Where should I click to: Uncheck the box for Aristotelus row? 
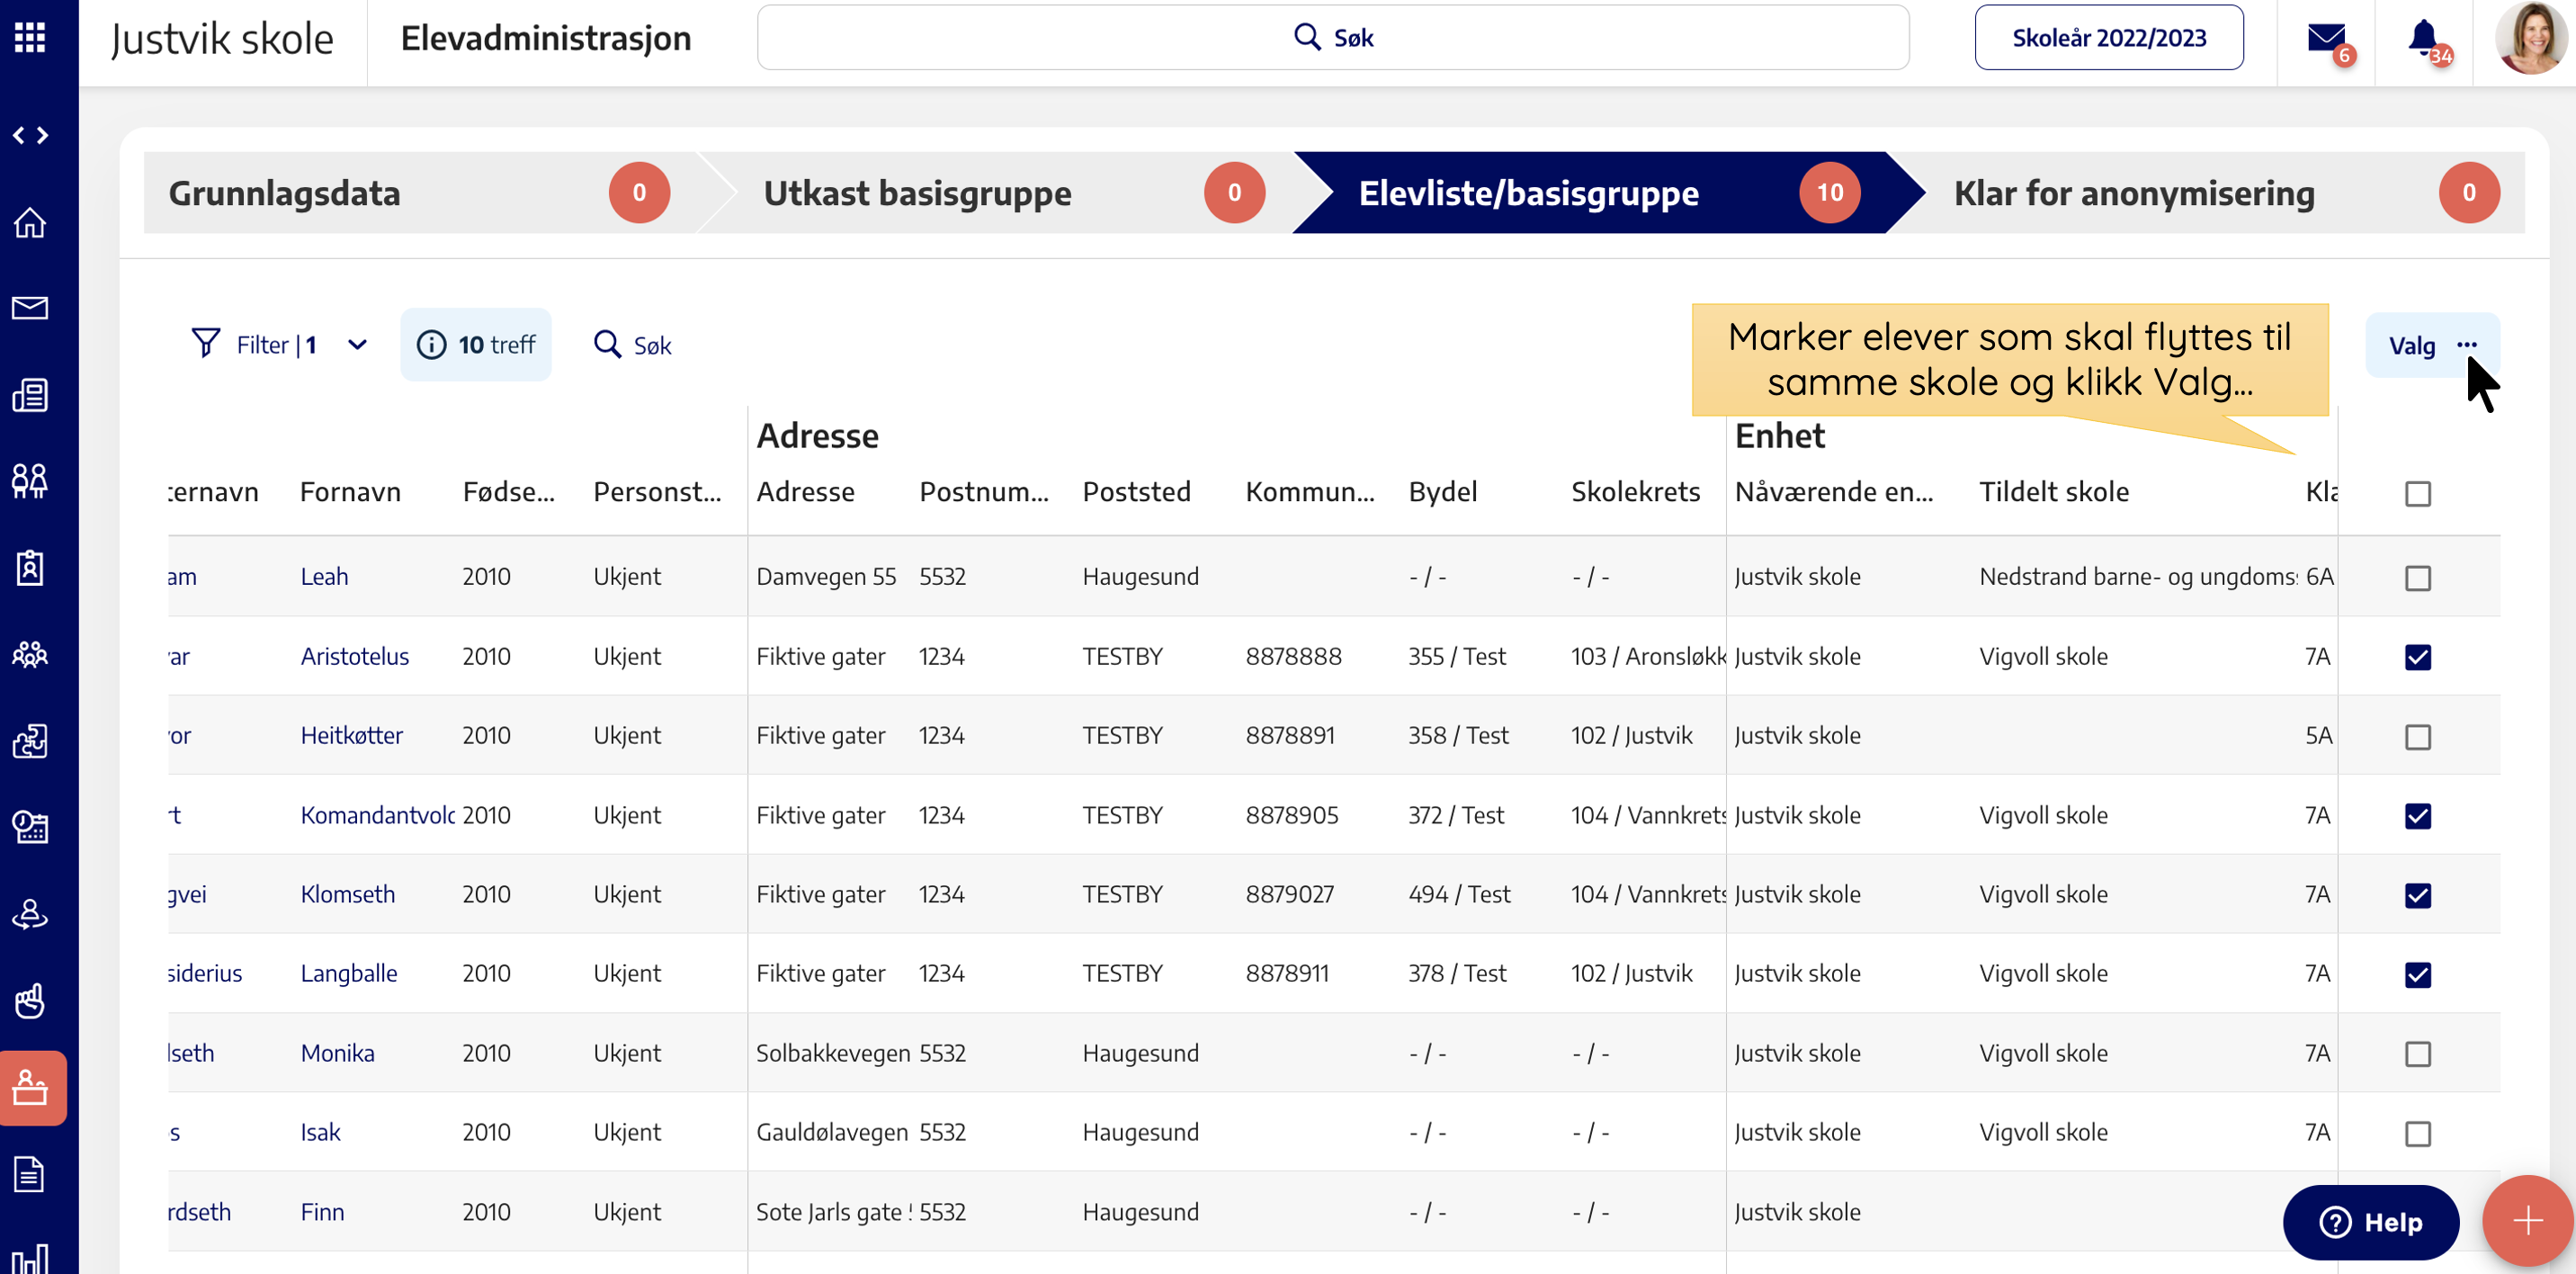tap(2417, 656)
